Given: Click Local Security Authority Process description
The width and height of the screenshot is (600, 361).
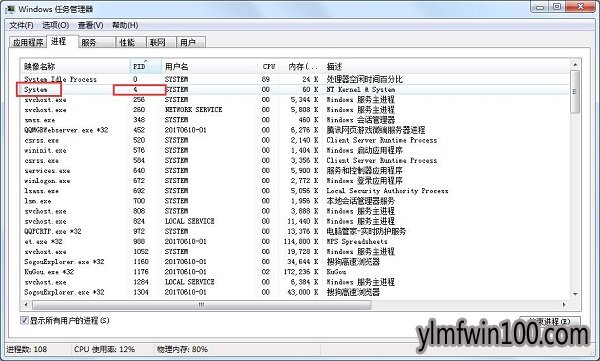Looking at the screenshot, I should tap(387, 191).
